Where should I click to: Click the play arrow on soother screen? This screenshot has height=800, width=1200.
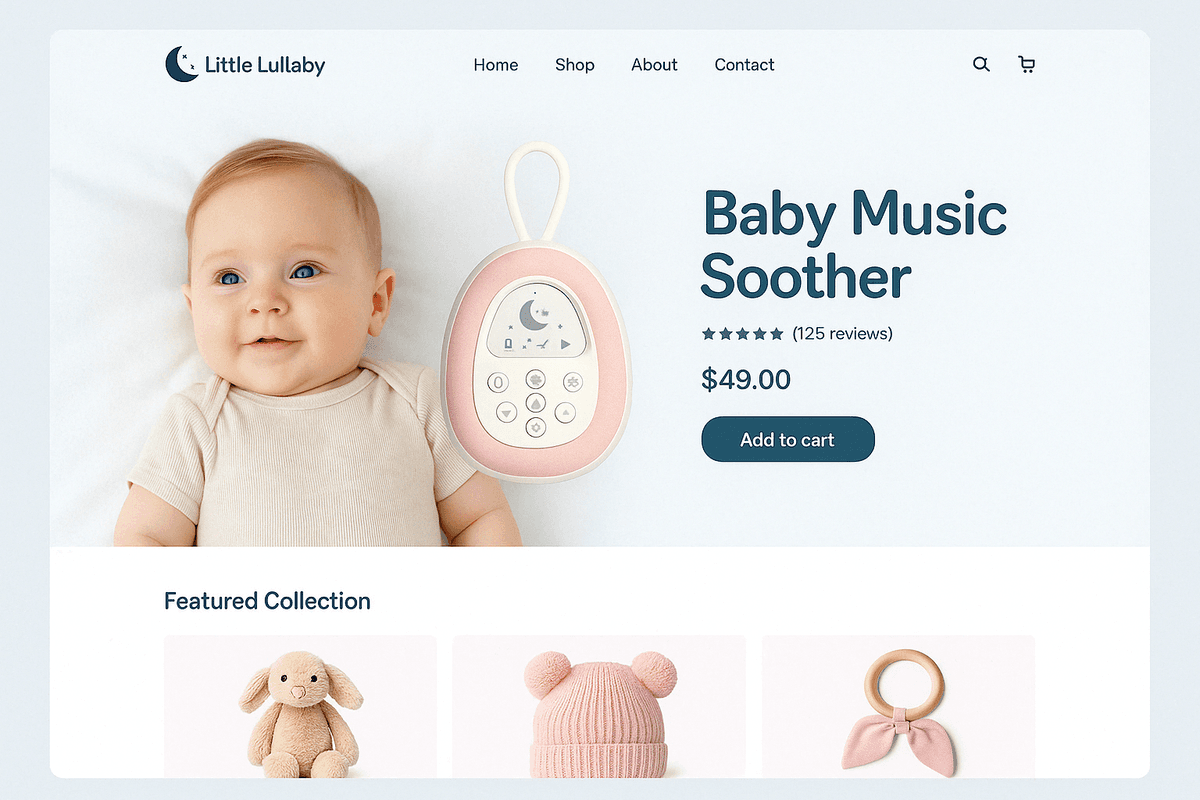click(x=565, y=344)
